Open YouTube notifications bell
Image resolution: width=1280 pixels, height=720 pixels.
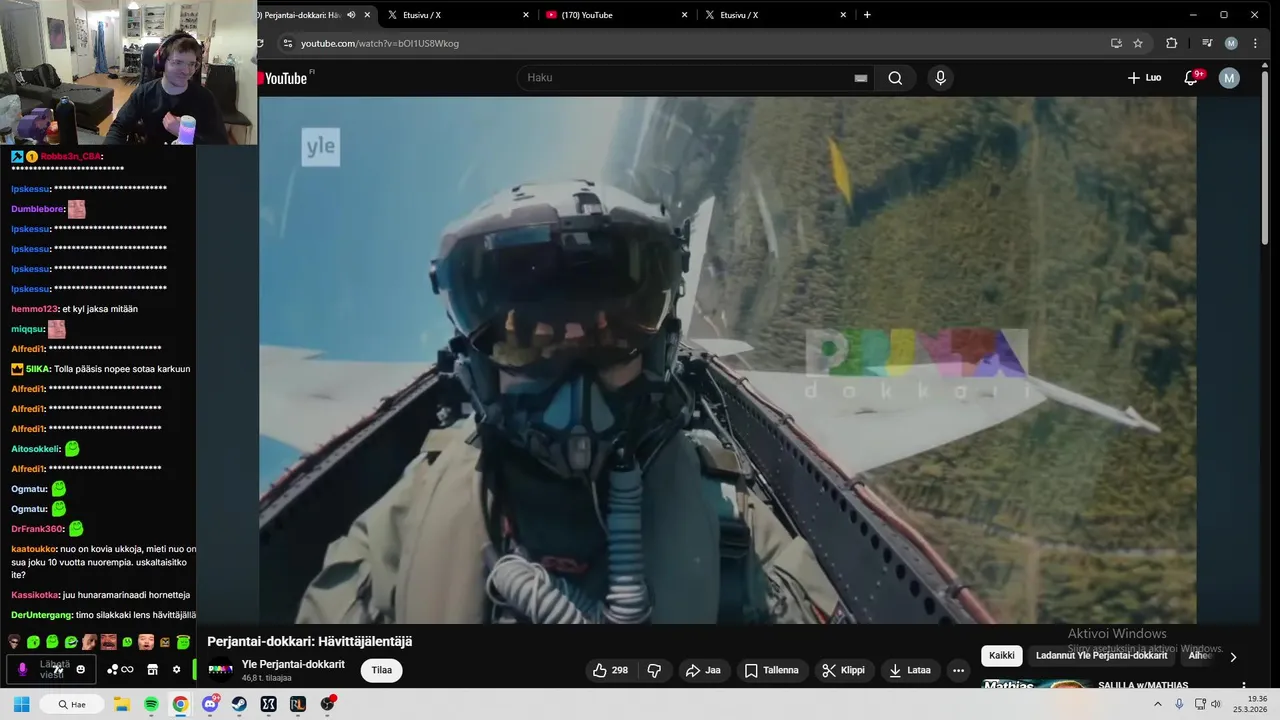(x=1191, y=78)
